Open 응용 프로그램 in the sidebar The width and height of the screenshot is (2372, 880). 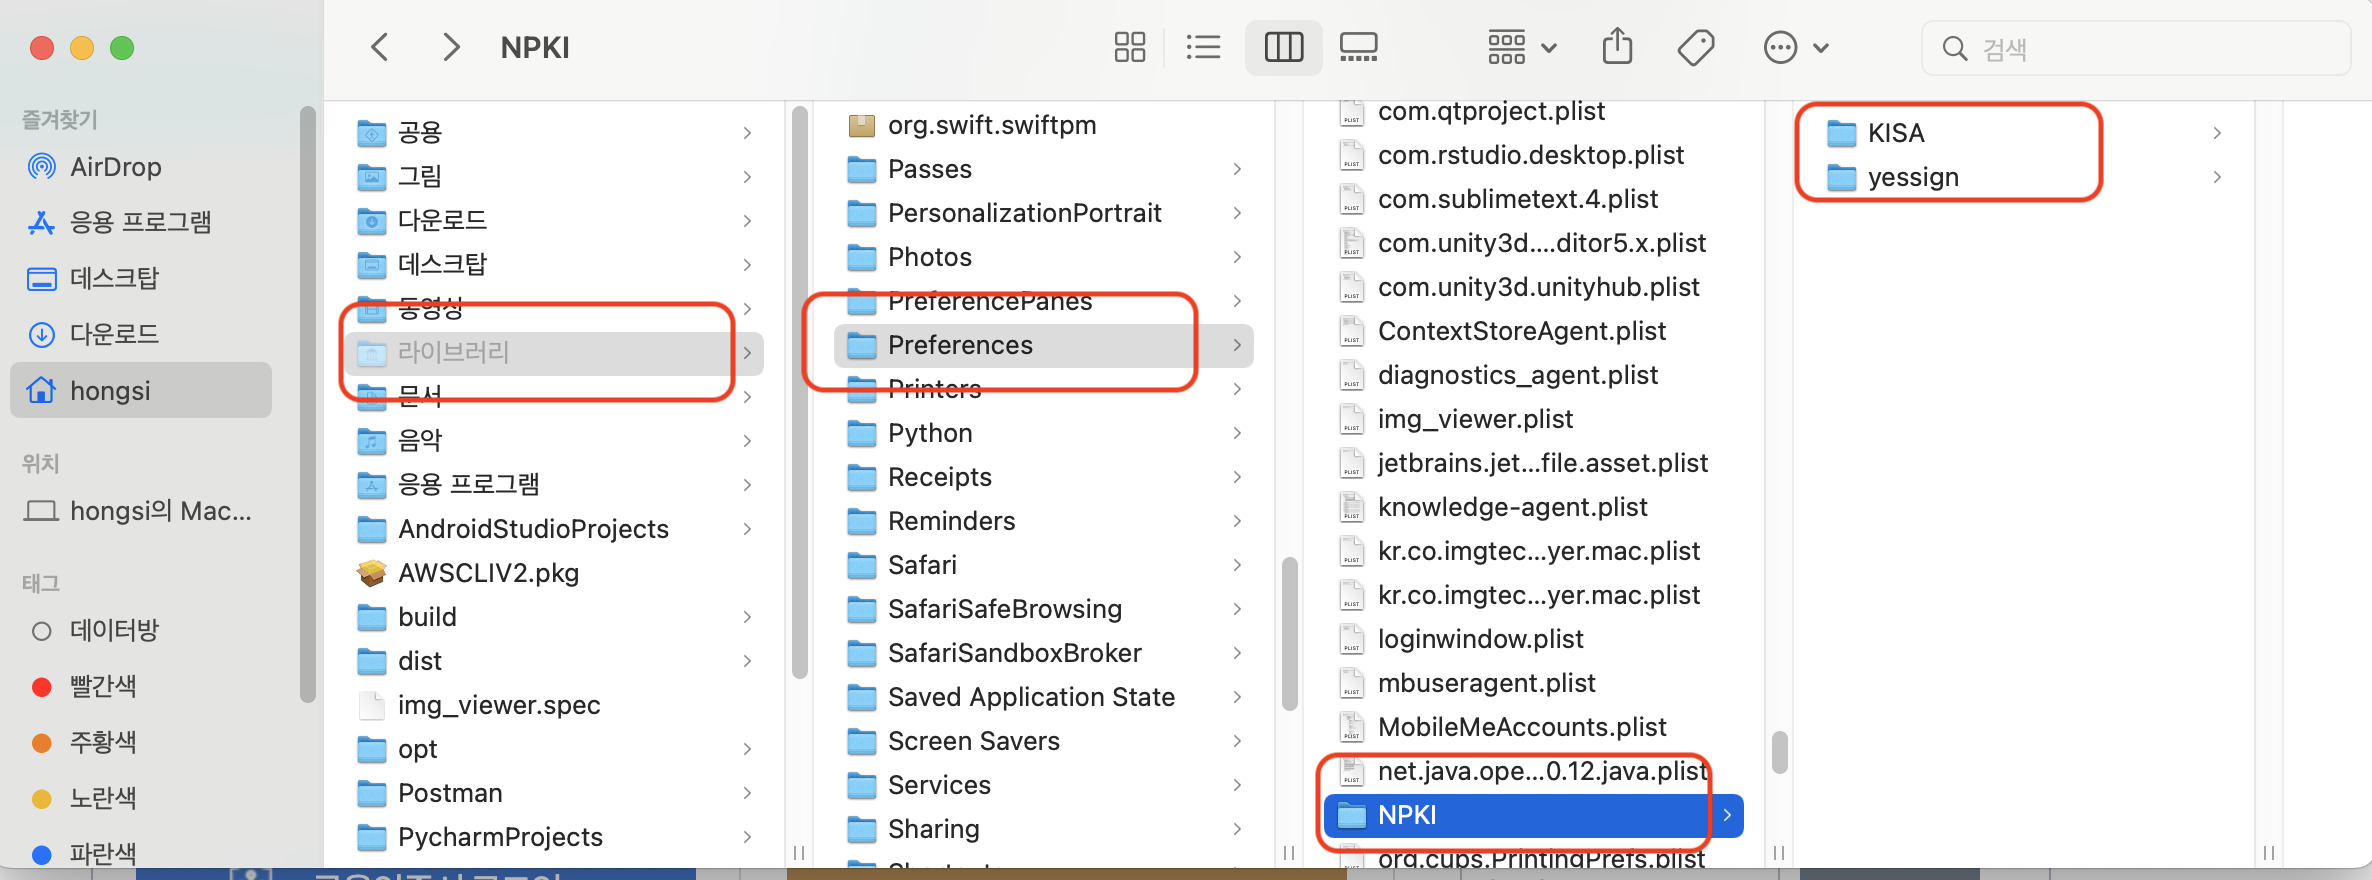tap(120, 222)
